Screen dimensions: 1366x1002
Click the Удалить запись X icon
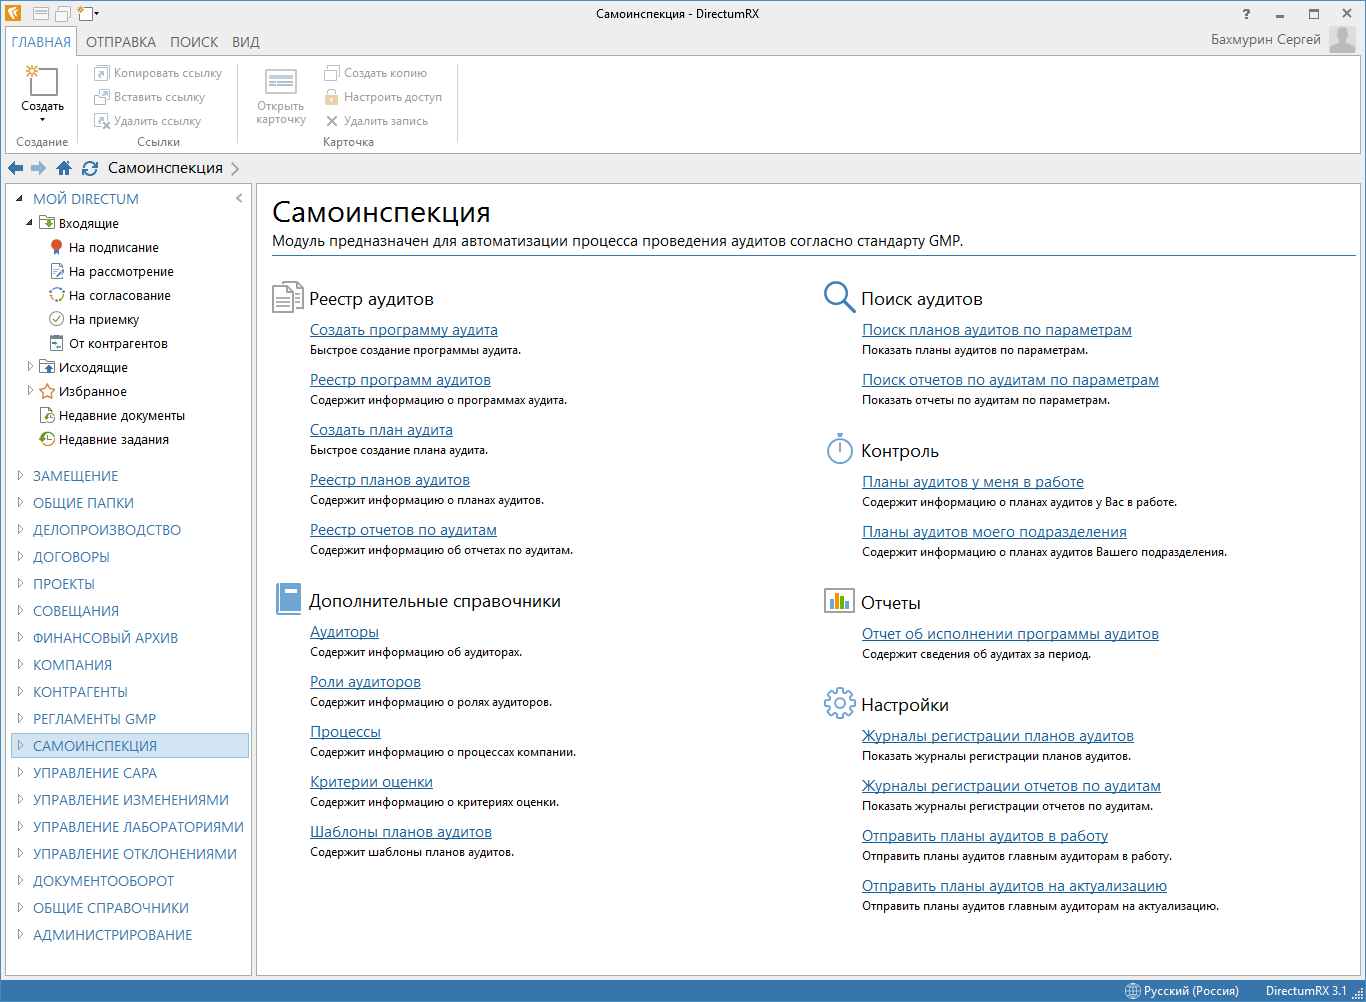pos(332,121)
